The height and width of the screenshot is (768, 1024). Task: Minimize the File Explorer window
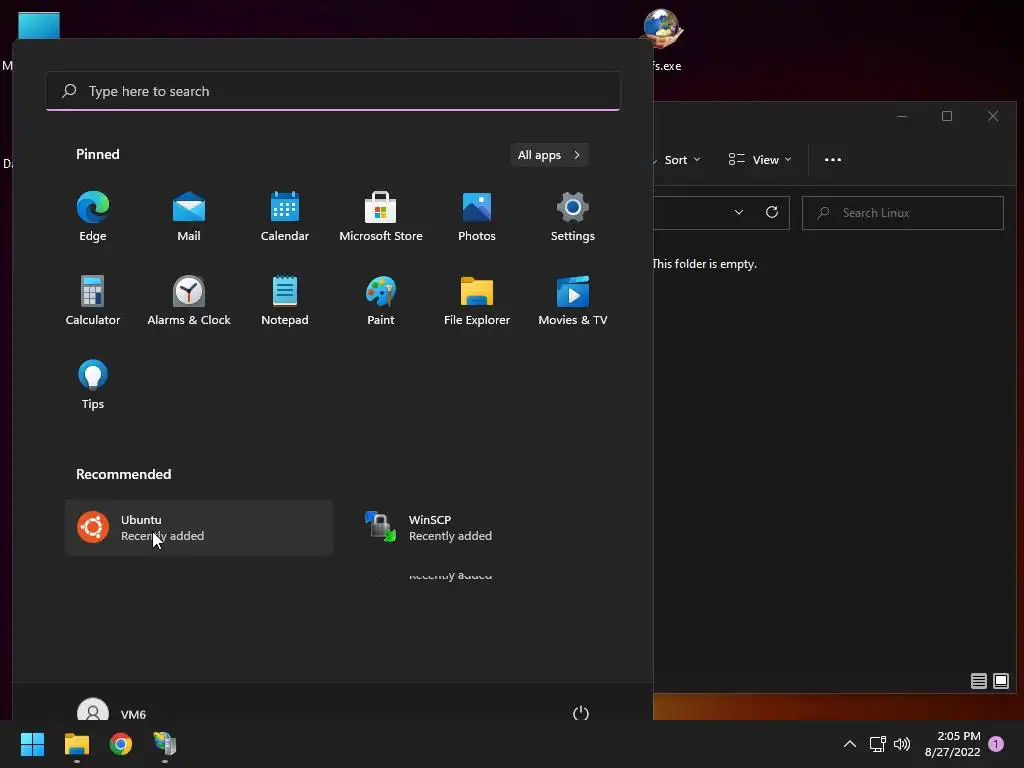(x=902, y=116)
